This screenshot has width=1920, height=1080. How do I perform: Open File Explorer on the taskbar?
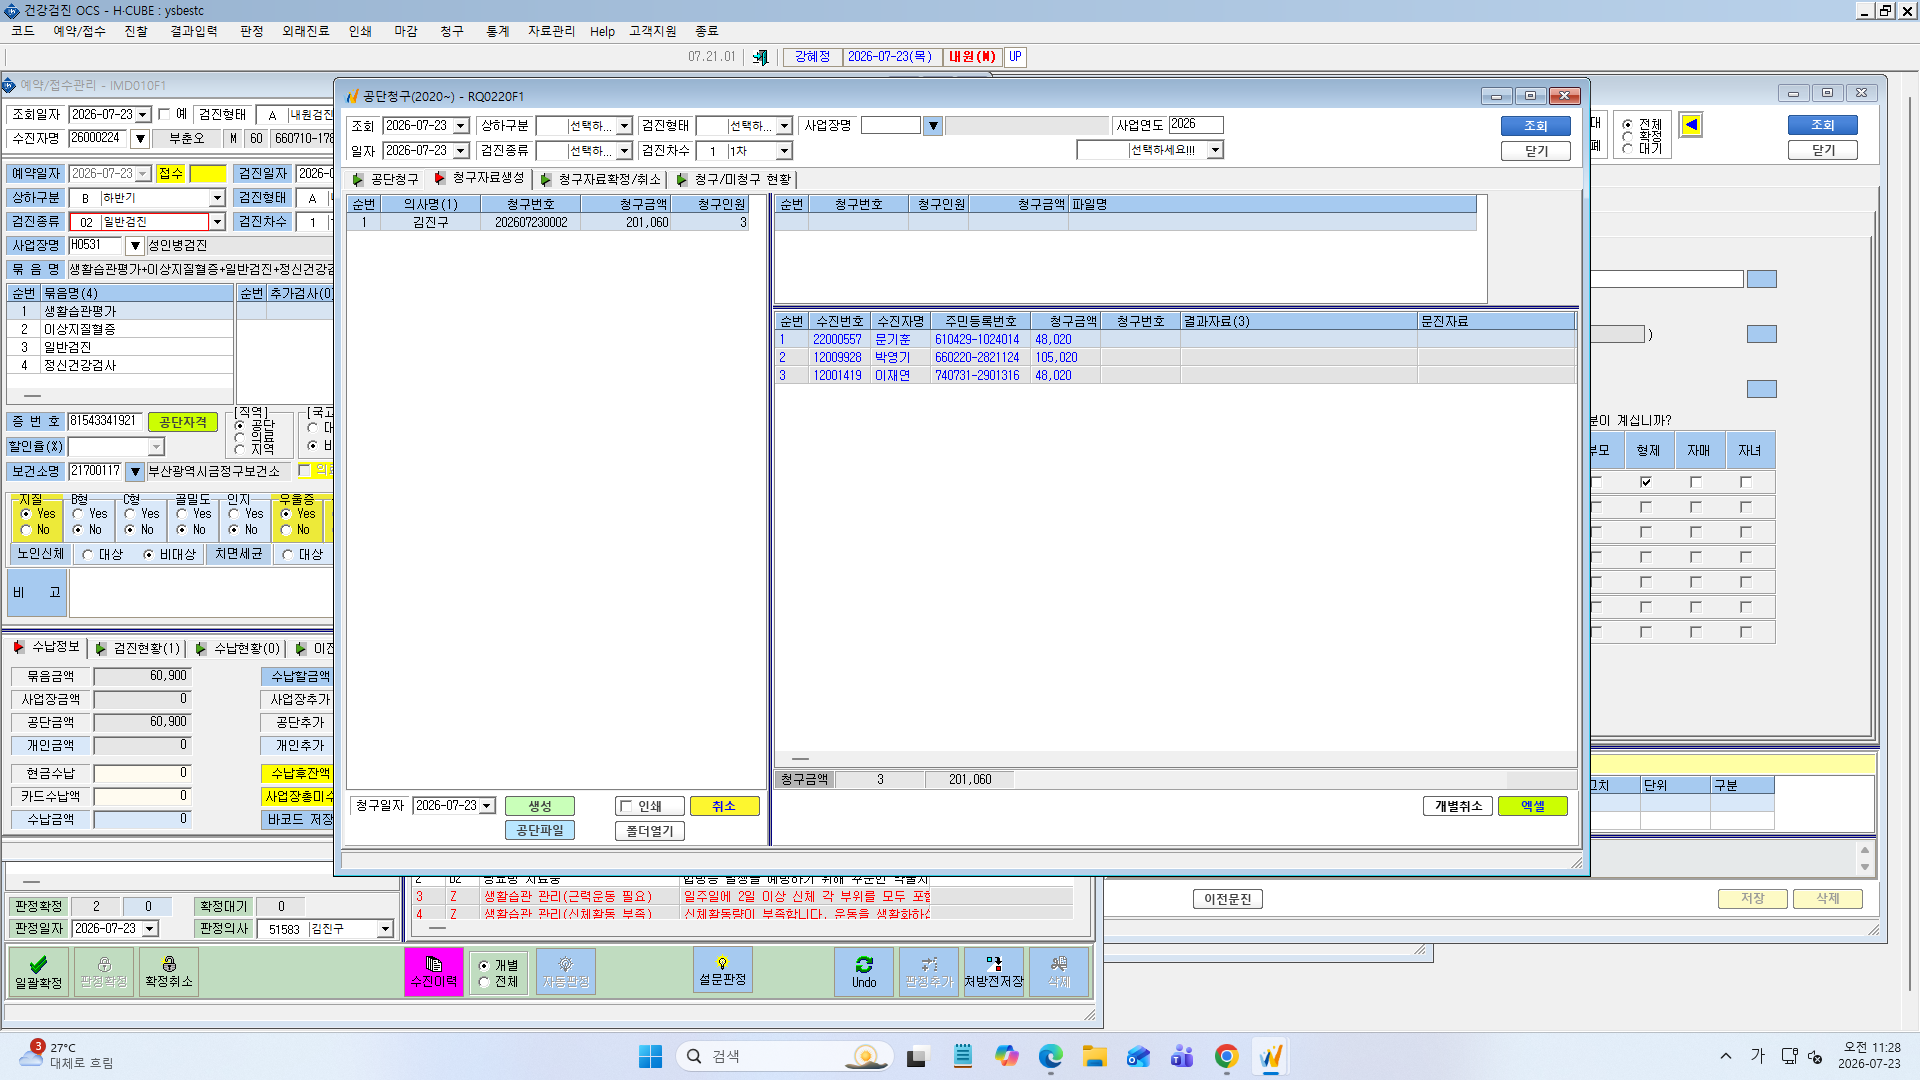1094,1056
